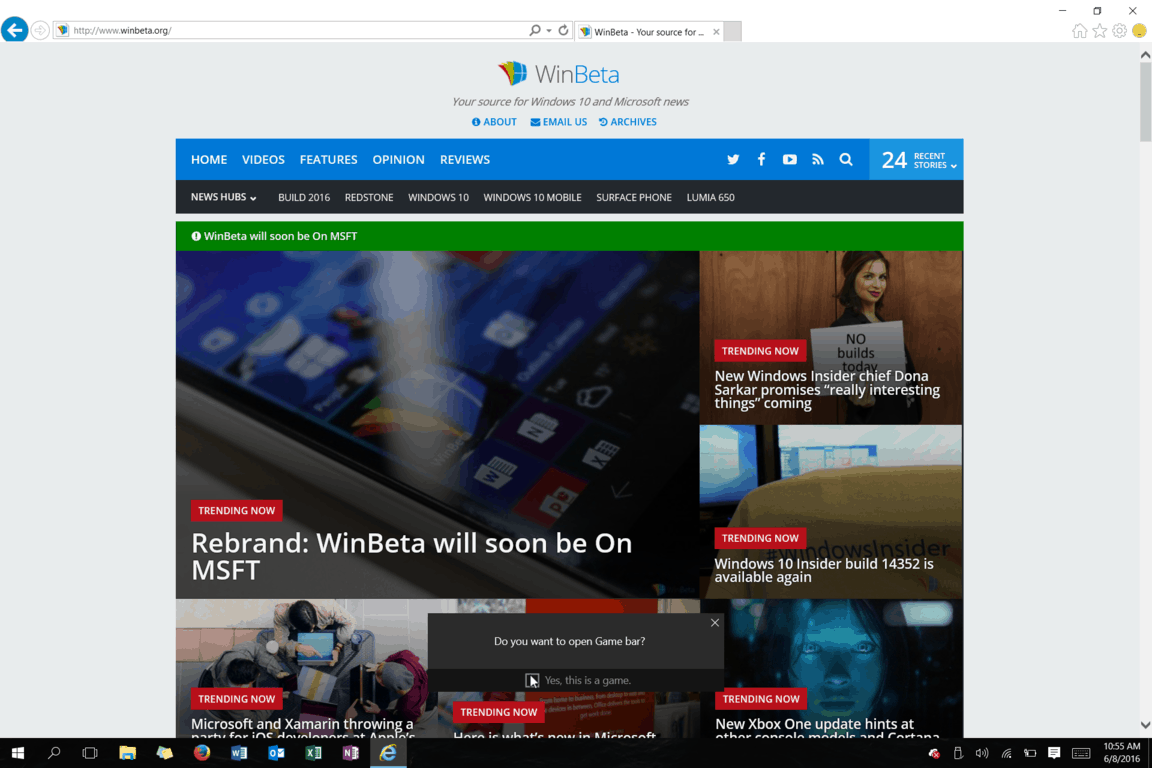Launch Firefox from the taskbar
This screenshot has width=1152, height=768.
(202, 753)
